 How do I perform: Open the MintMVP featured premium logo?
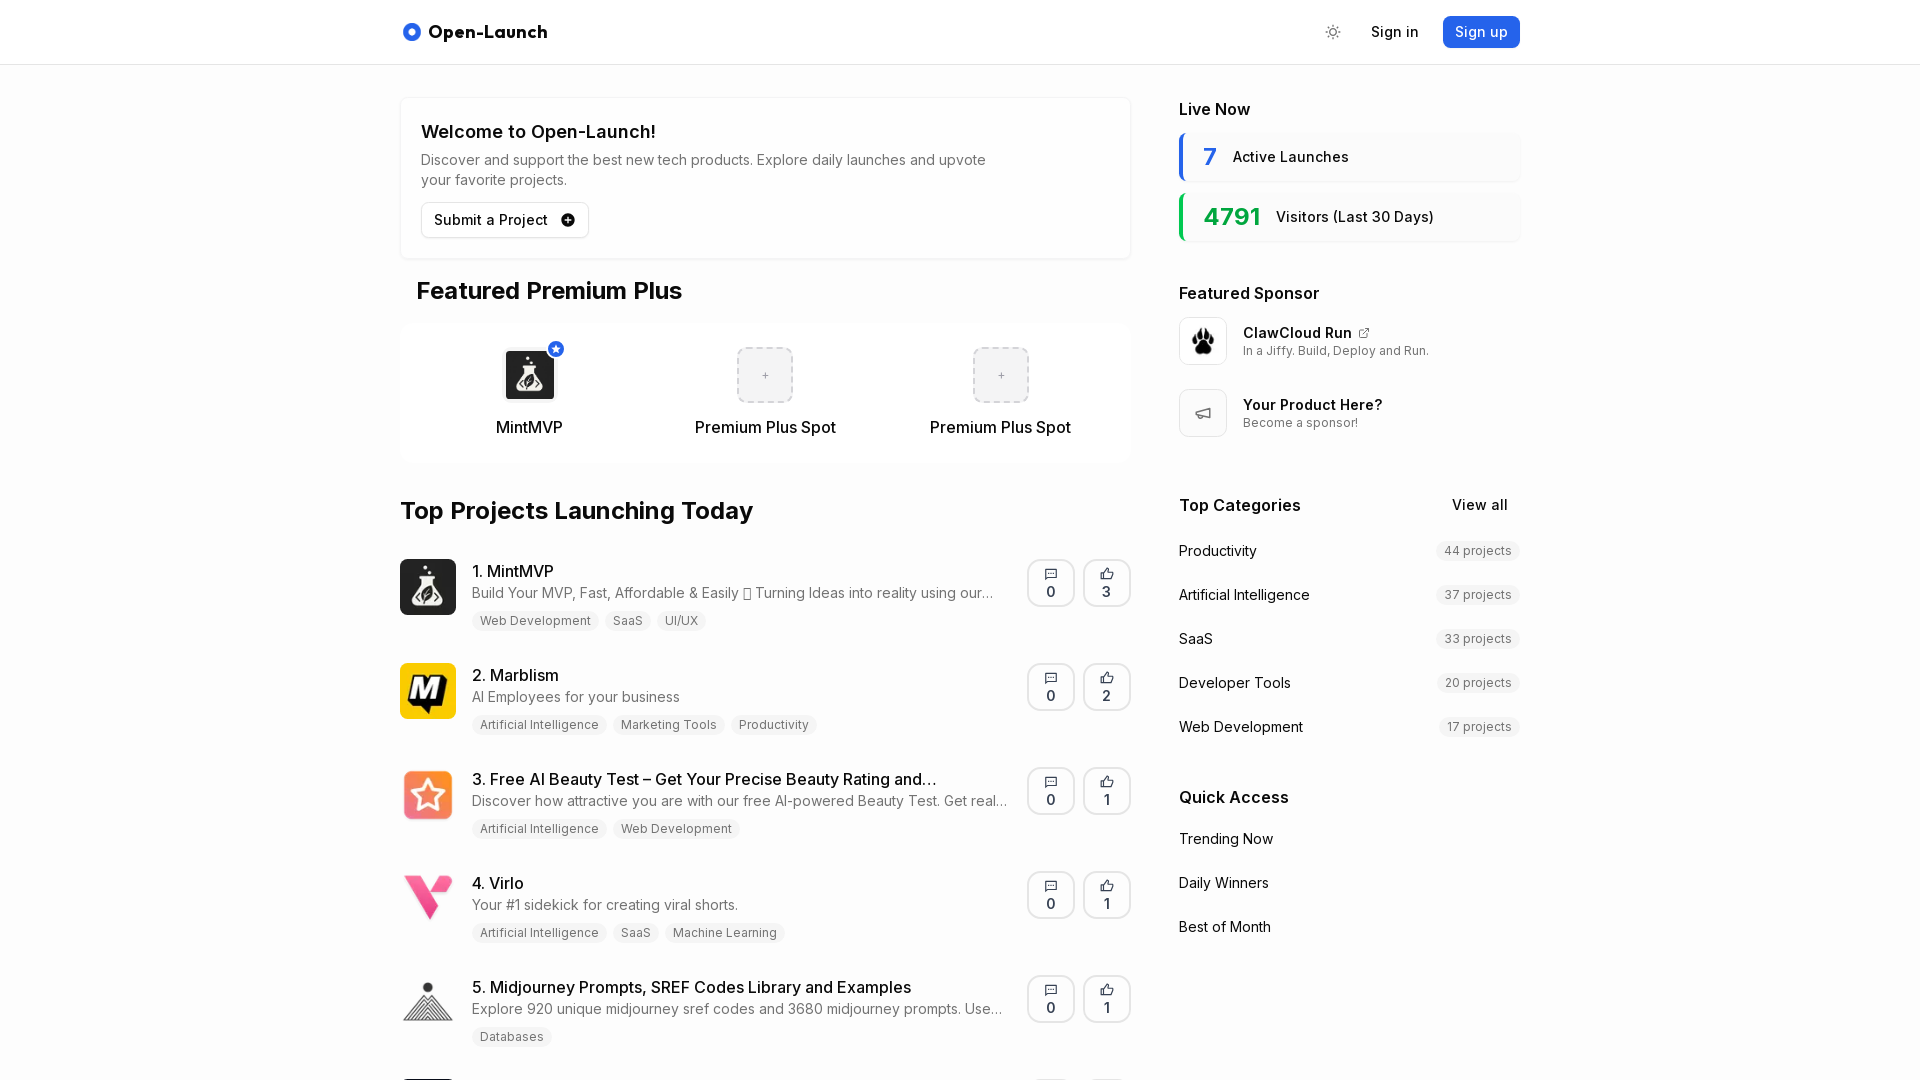pos(529,375)
